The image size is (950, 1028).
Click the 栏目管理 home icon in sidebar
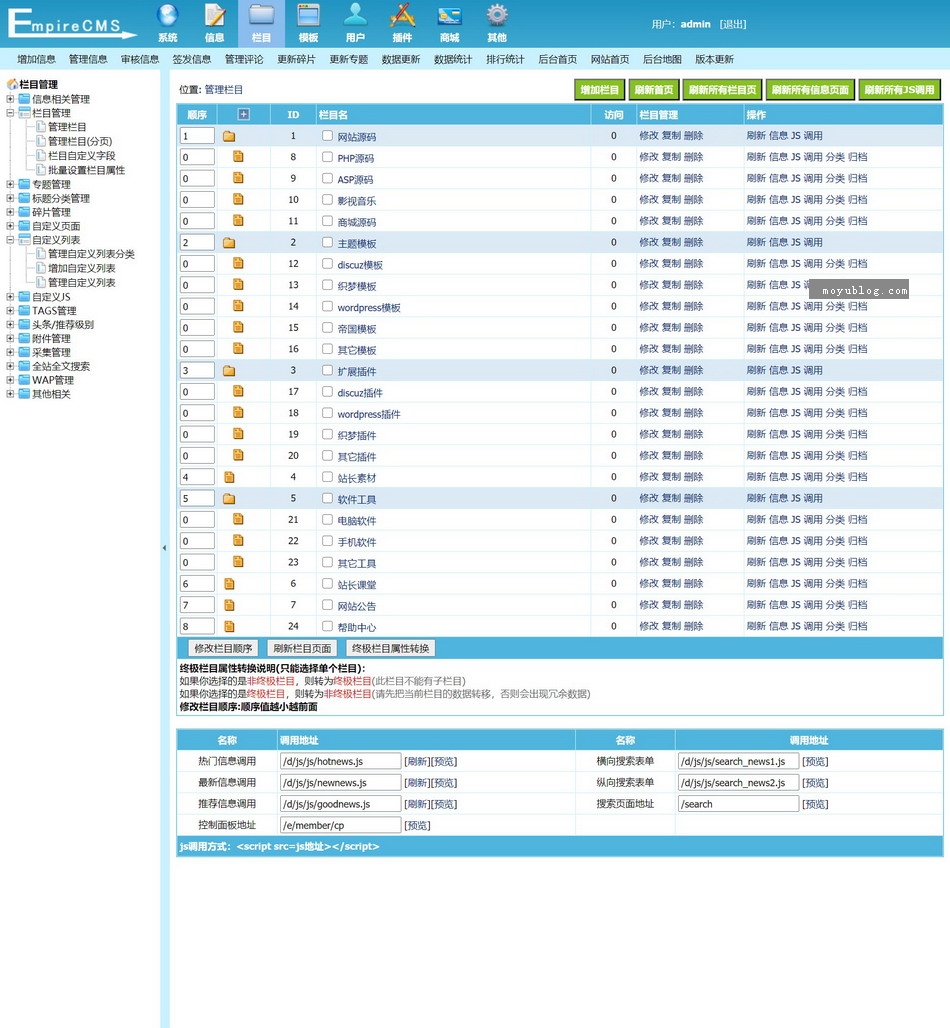click(x=12, y=84)
